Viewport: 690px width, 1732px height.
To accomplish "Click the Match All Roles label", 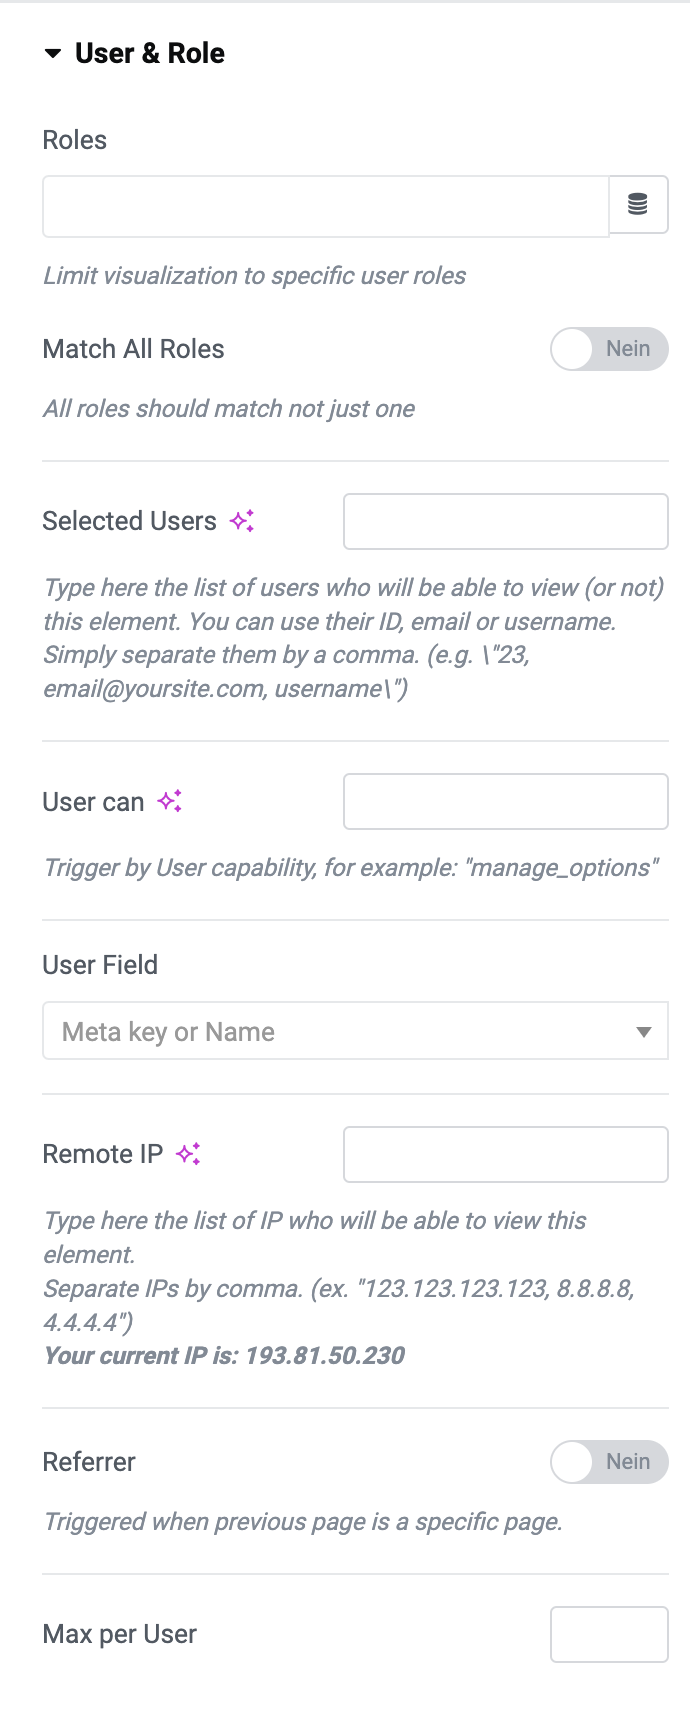I will (133, 349).
